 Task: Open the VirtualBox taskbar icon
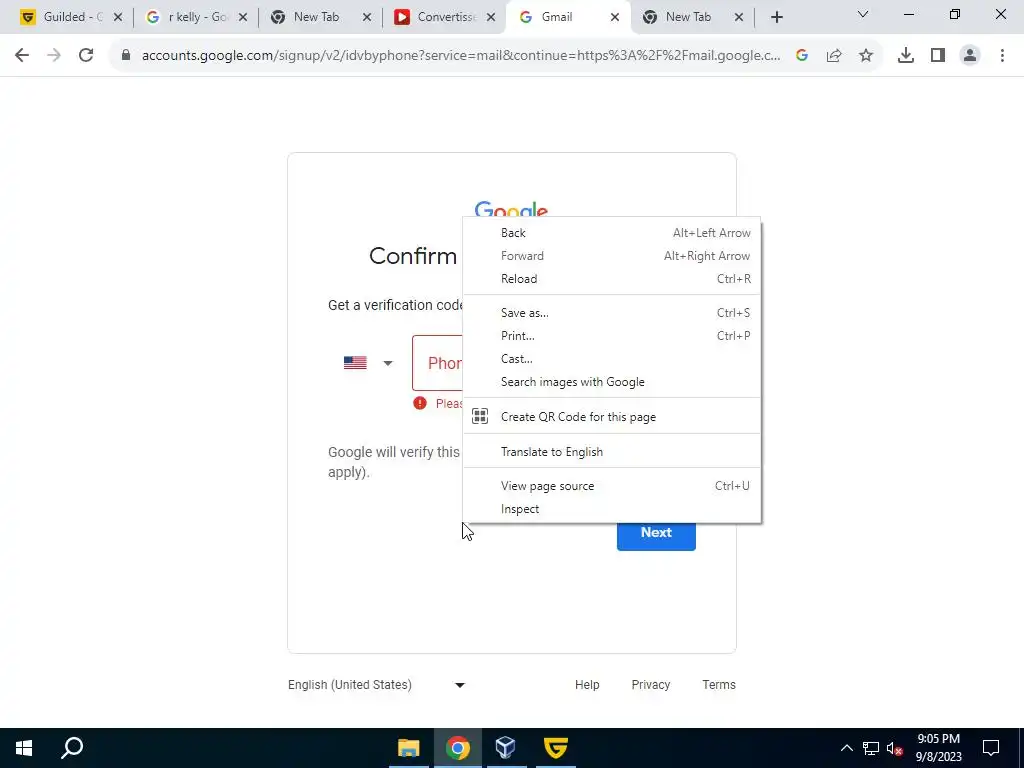[505, 748]
